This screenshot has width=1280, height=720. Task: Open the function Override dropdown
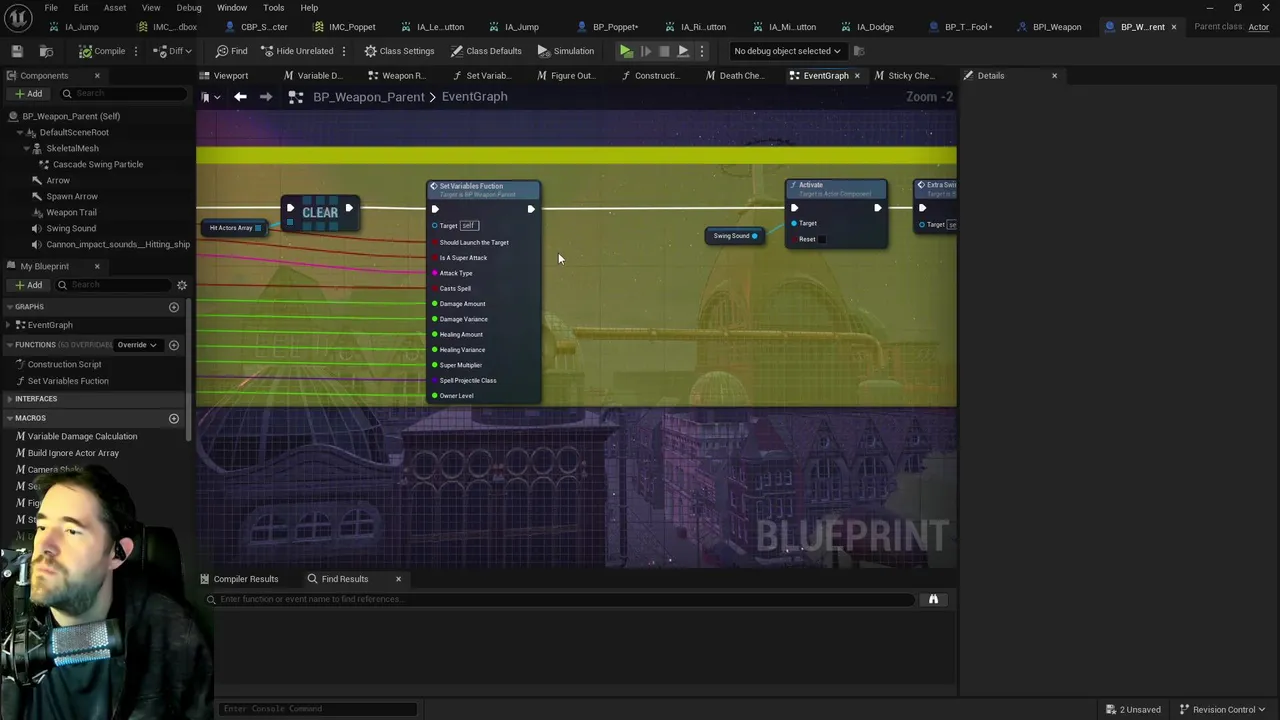(137, 345)
